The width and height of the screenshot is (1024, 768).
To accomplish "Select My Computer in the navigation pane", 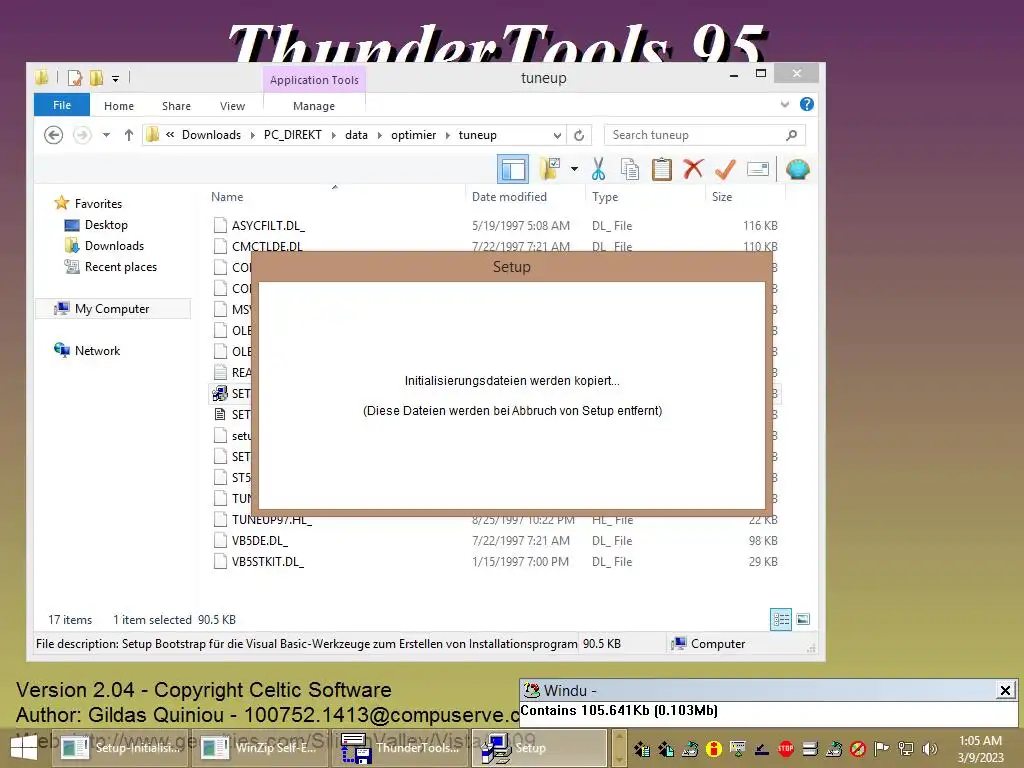I will pyautogui.click(x=112, y=308).
